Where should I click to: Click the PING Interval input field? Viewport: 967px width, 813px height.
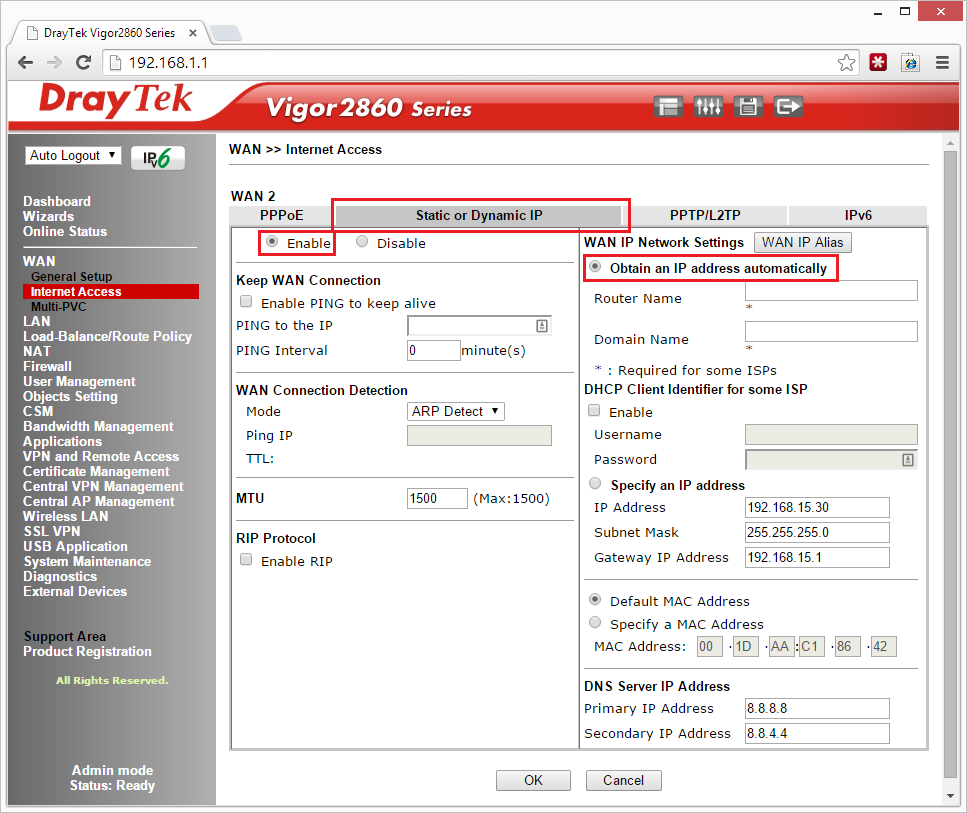(434, 350)
